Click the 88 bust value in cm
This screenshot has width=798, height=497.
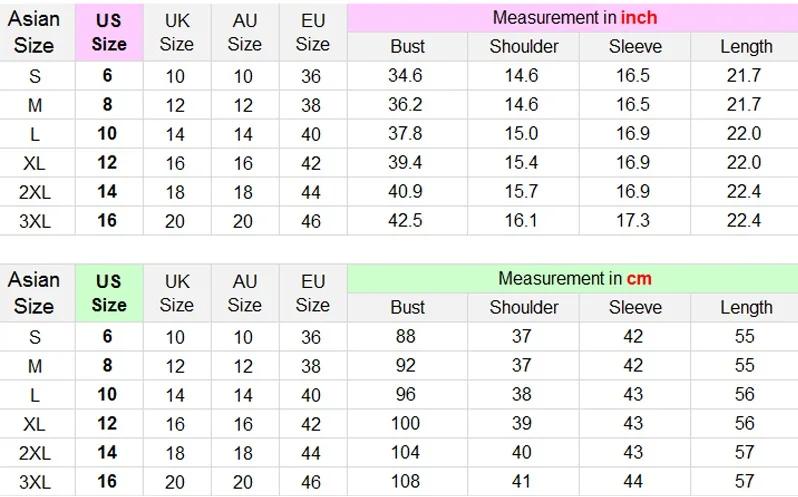405,337
